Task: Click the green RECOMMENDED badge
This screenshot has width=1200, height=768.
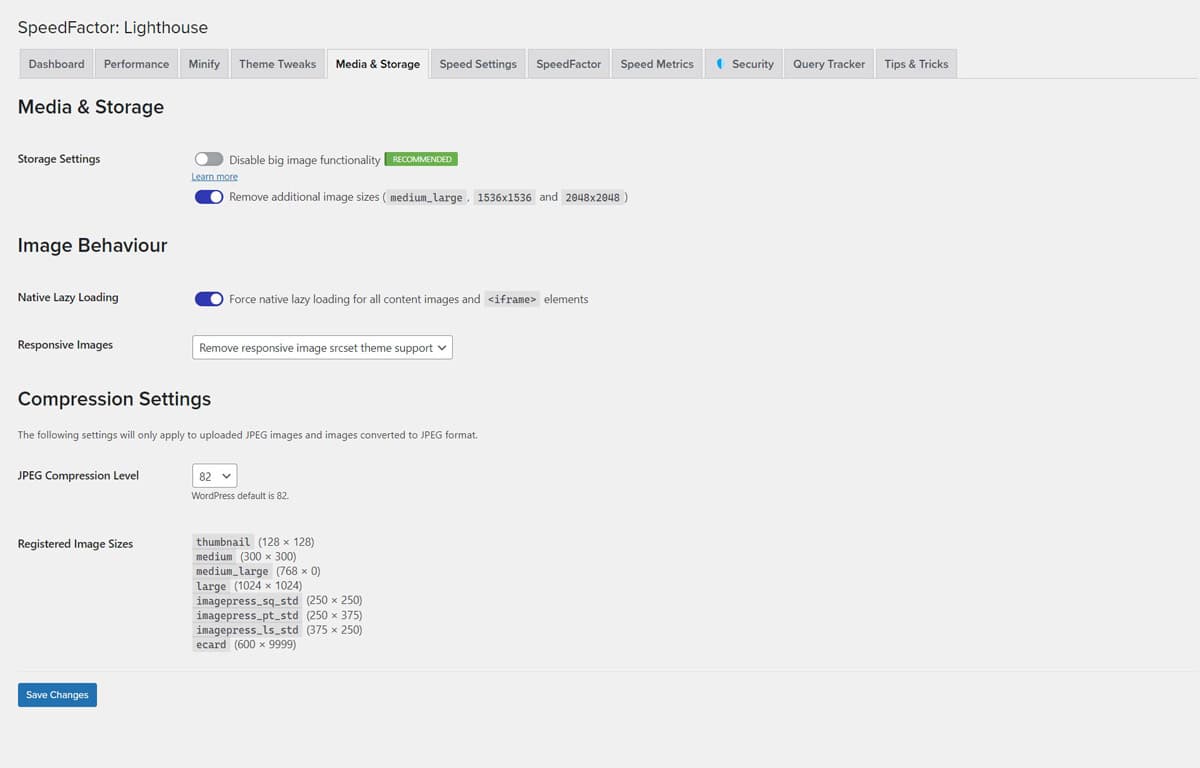Action: pos(421,159)
